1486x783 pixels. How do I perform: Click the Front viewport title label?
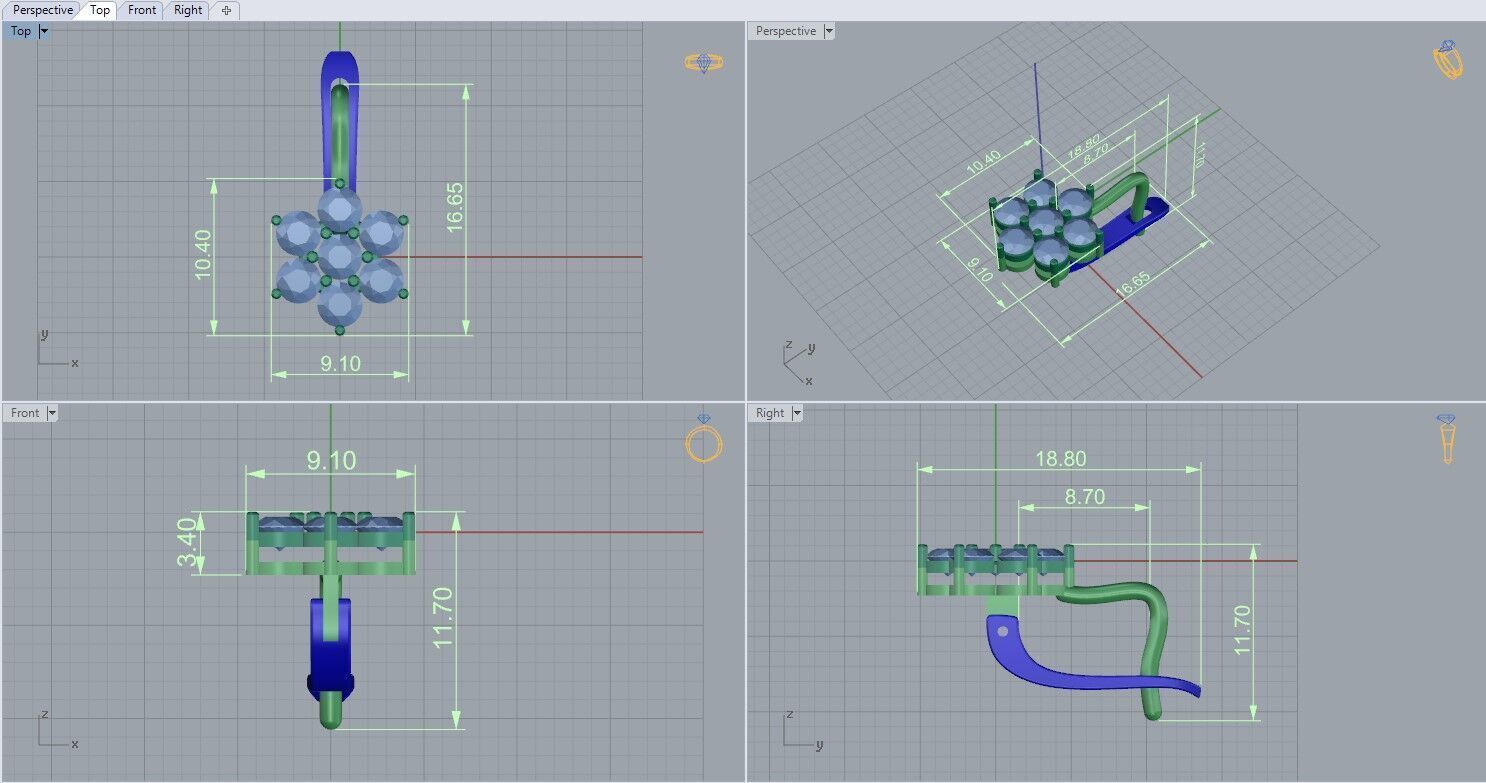25,413
